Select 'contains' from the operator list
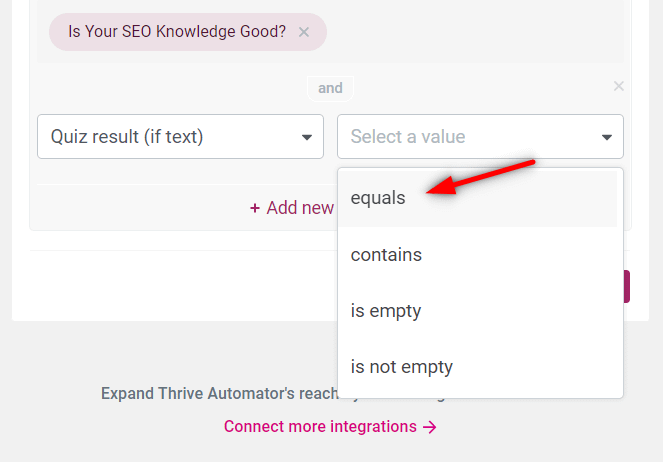 (x=386, y=255)
